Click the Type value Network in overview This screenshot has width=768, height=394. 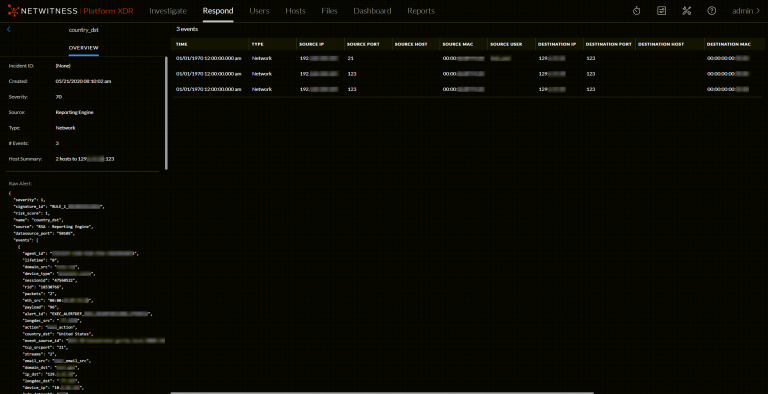[x=66, y=128]
